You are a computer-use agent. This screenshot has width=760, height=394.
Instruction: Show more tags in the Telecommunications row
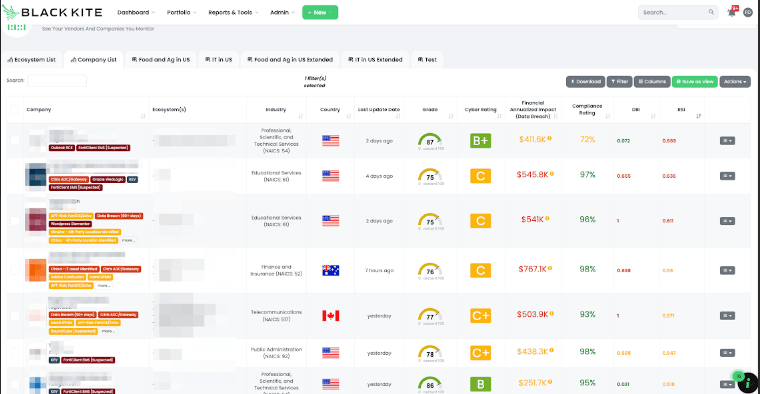click(108, 331)
